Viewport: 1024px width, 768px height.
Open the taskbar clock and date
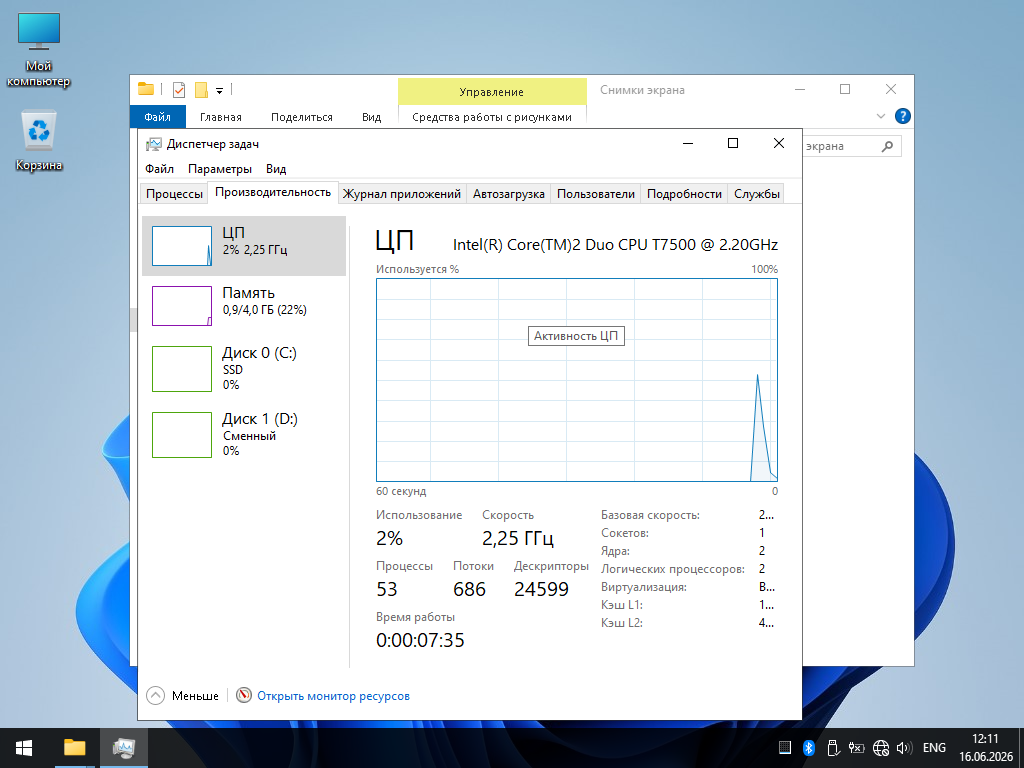tap(985, 748)
